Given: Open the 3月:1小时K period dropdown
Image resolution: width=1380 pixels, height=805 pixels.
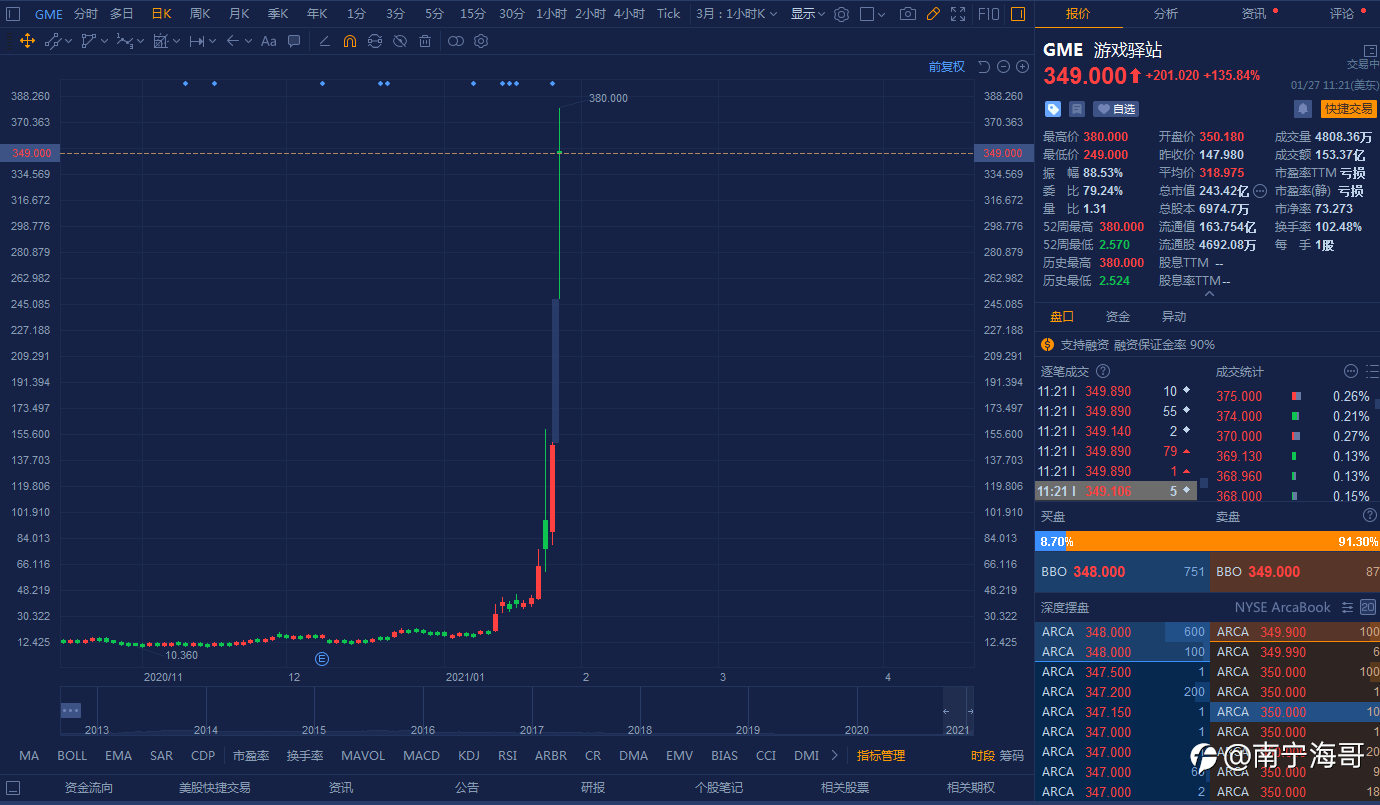Looking at the screenshot, I should (x=737, y=14).
